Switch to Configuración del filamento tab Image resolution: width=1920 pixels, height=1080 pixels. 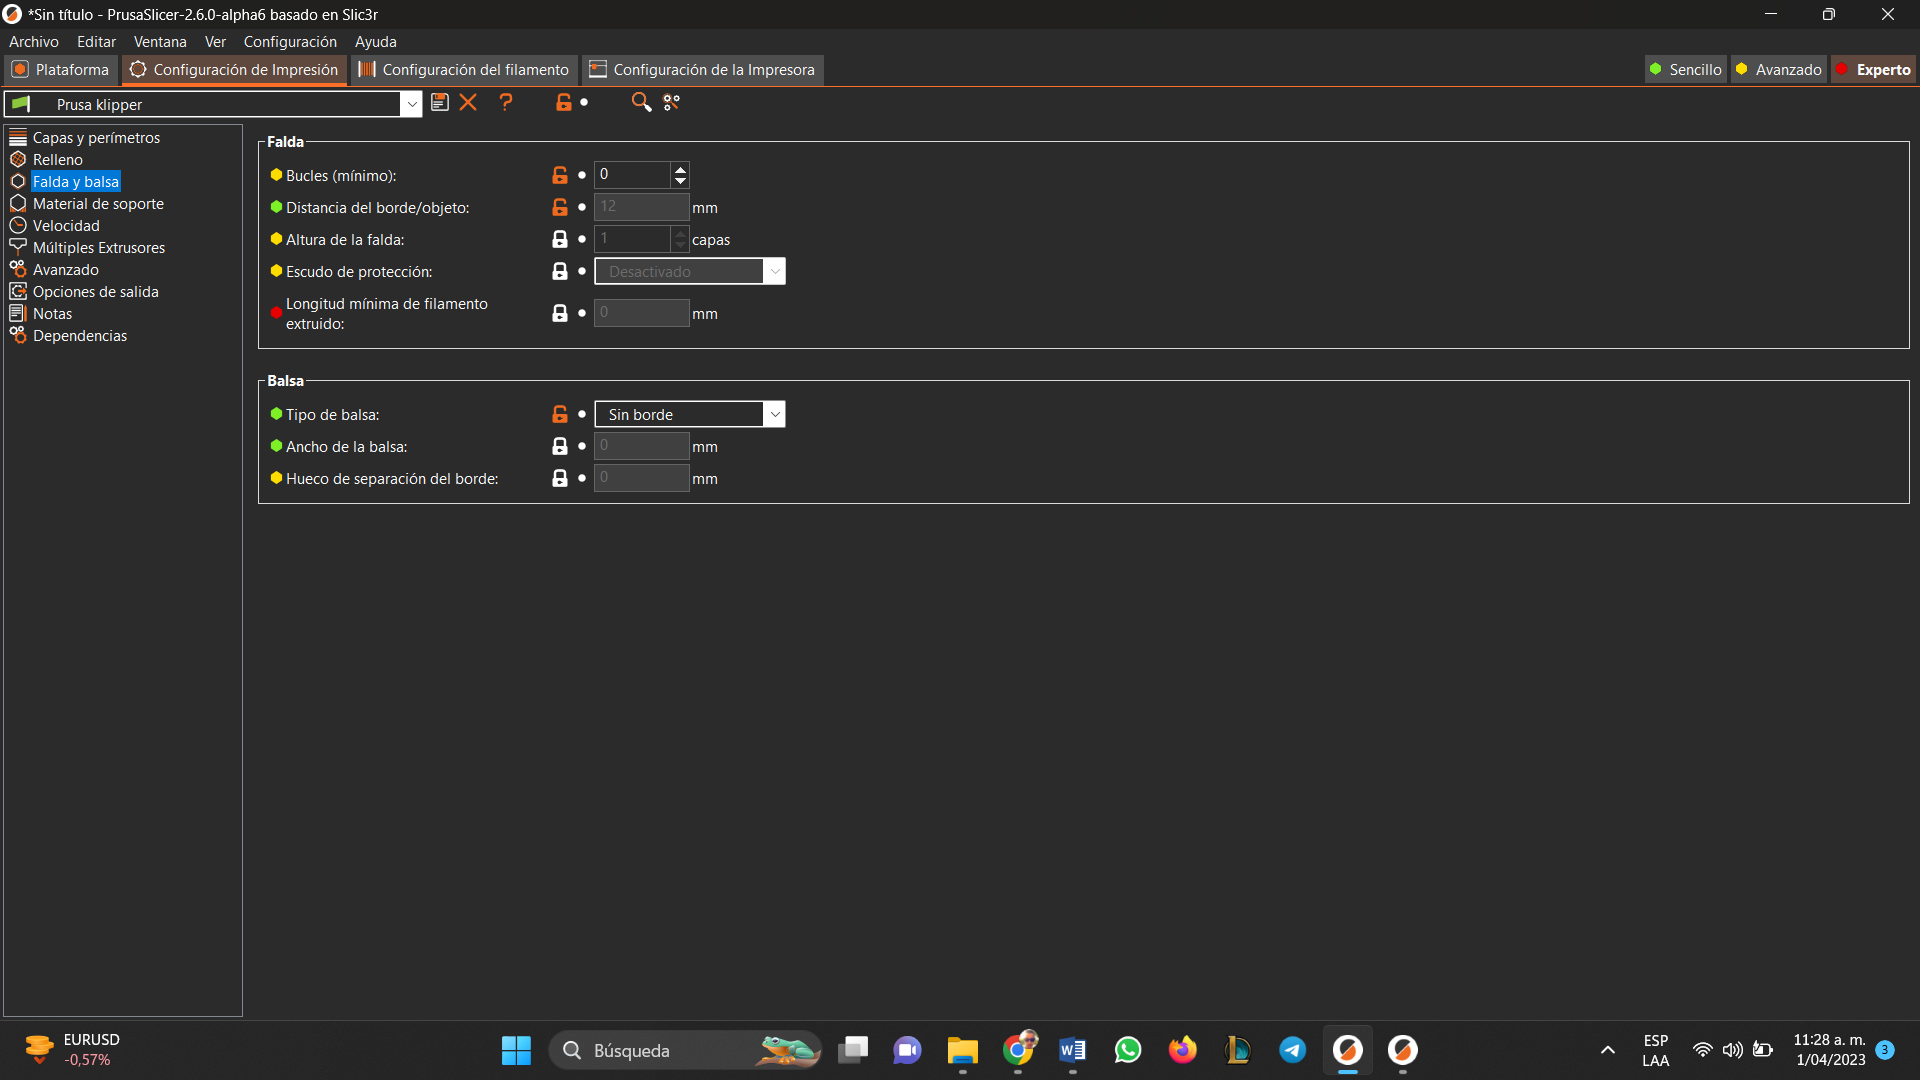pyautogui.click(x=462, y=69)
